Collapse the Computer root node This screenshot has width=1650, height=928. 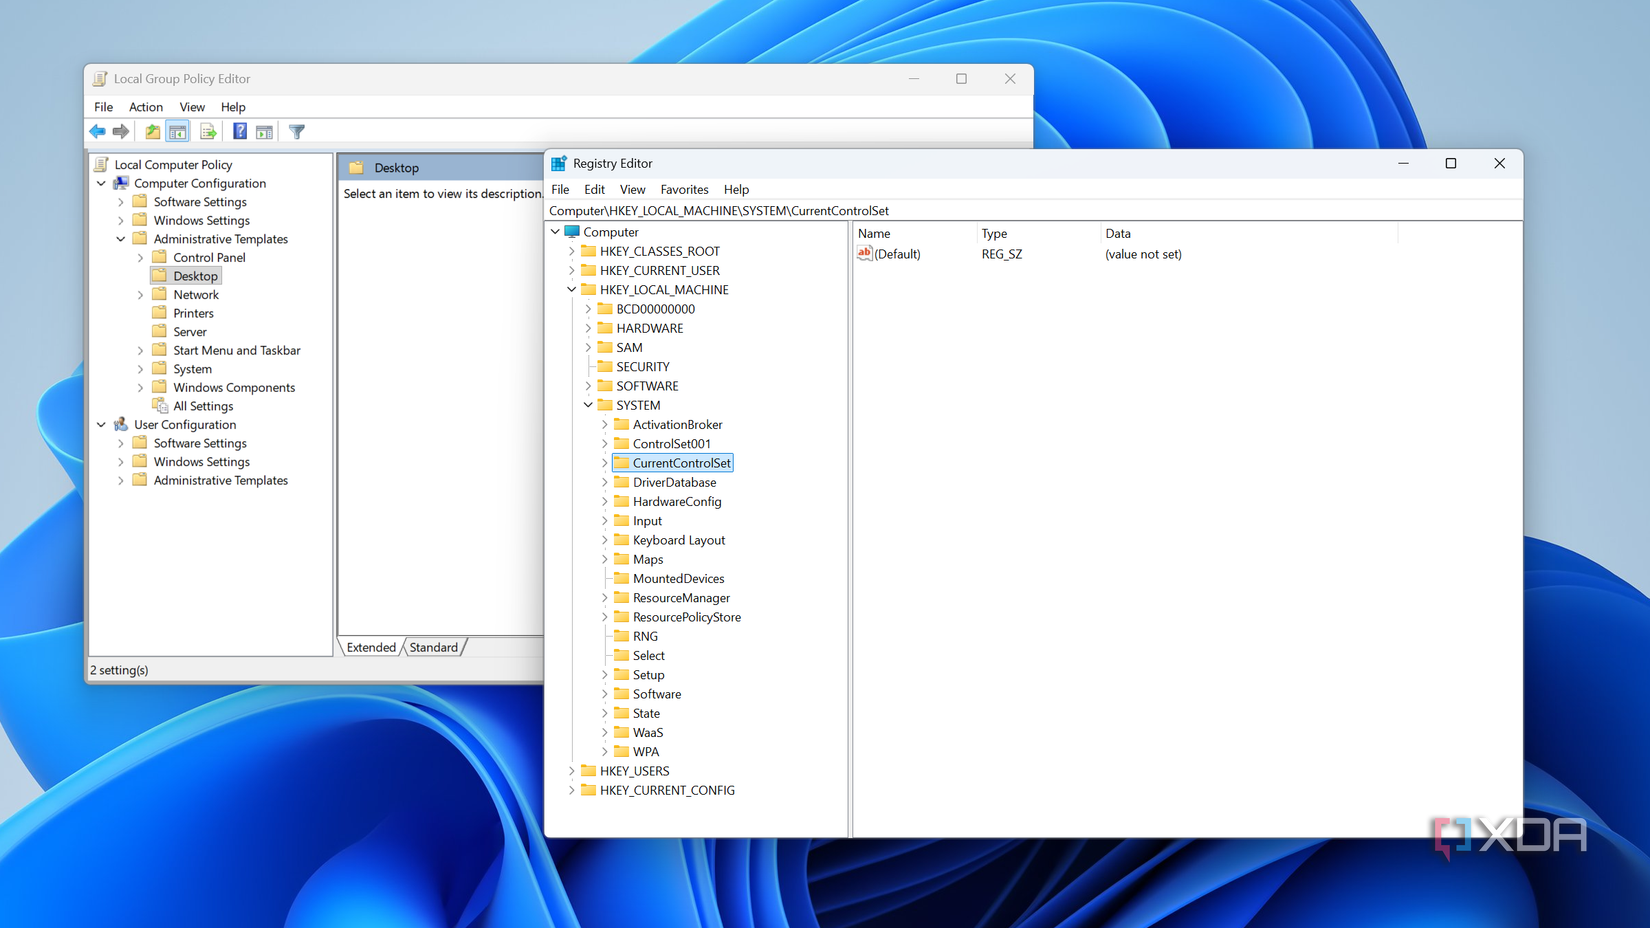556,232
